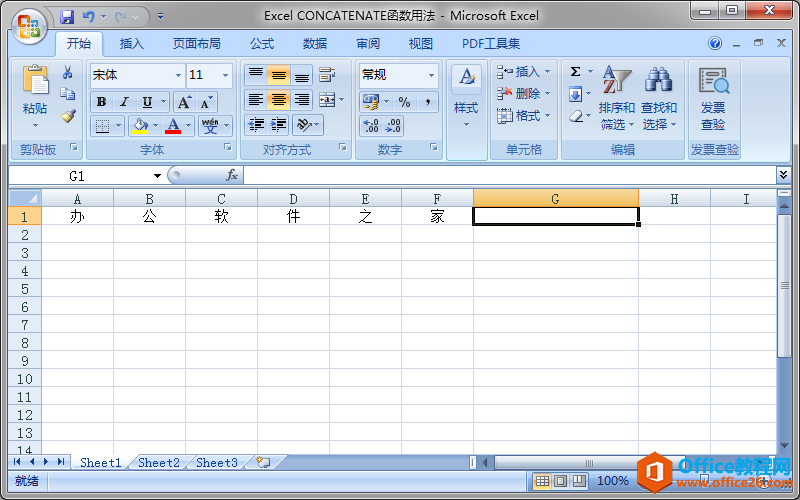Redo the last action
Image resolution: width=800 pixels, height=500 pixels.
(121, 17)
